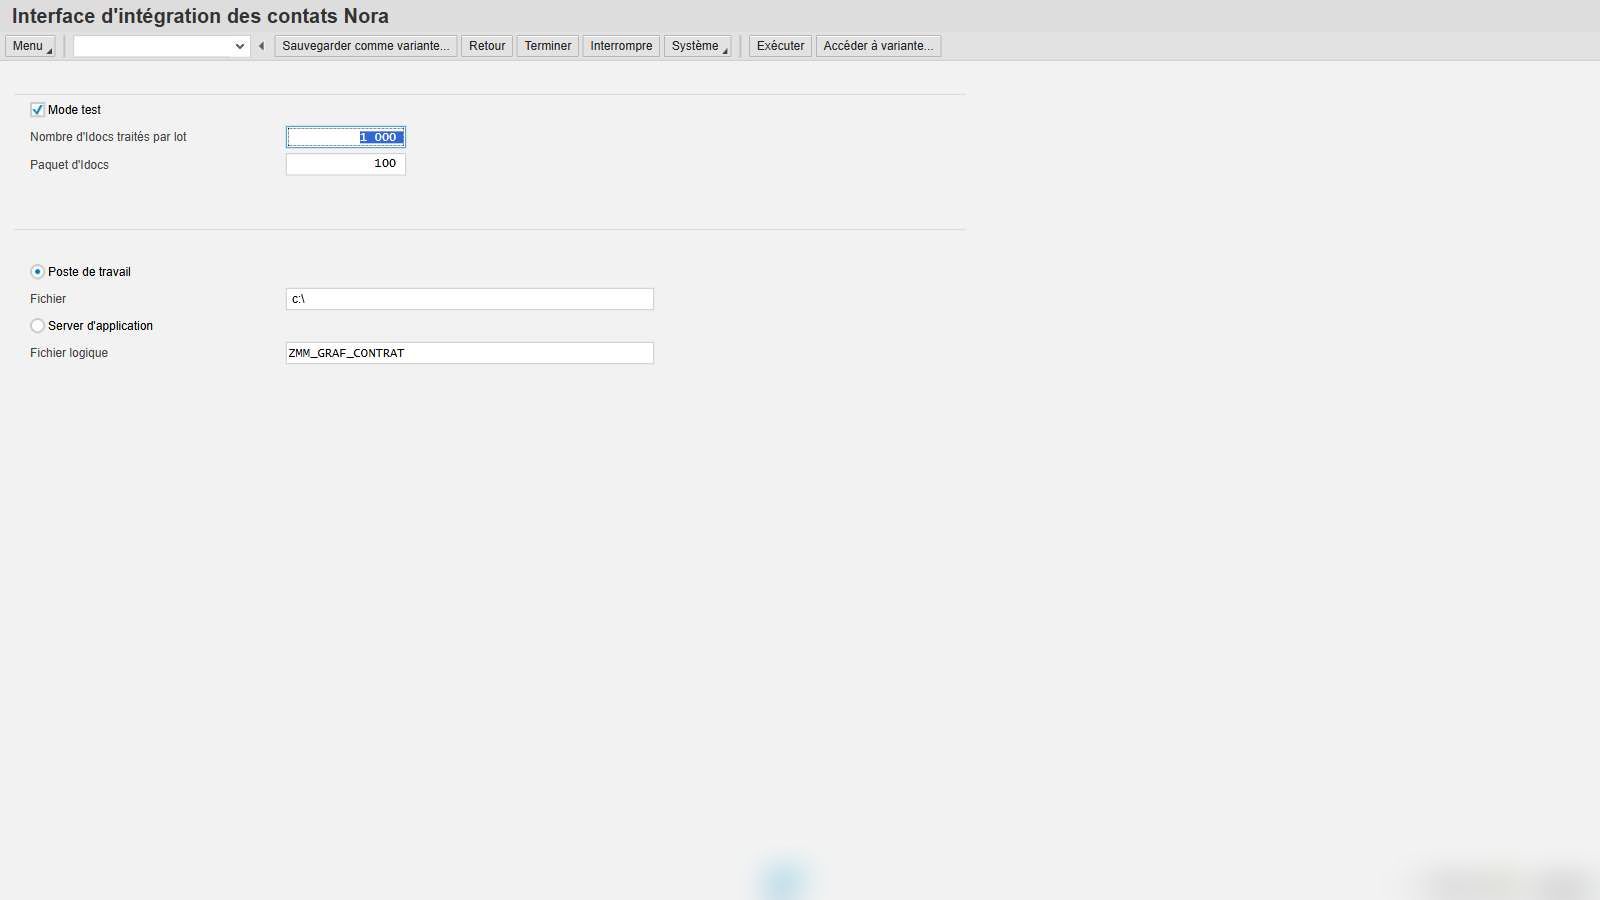
Task: Click Sauvegarder comme variante button
Action: click(x=366, y=46)
